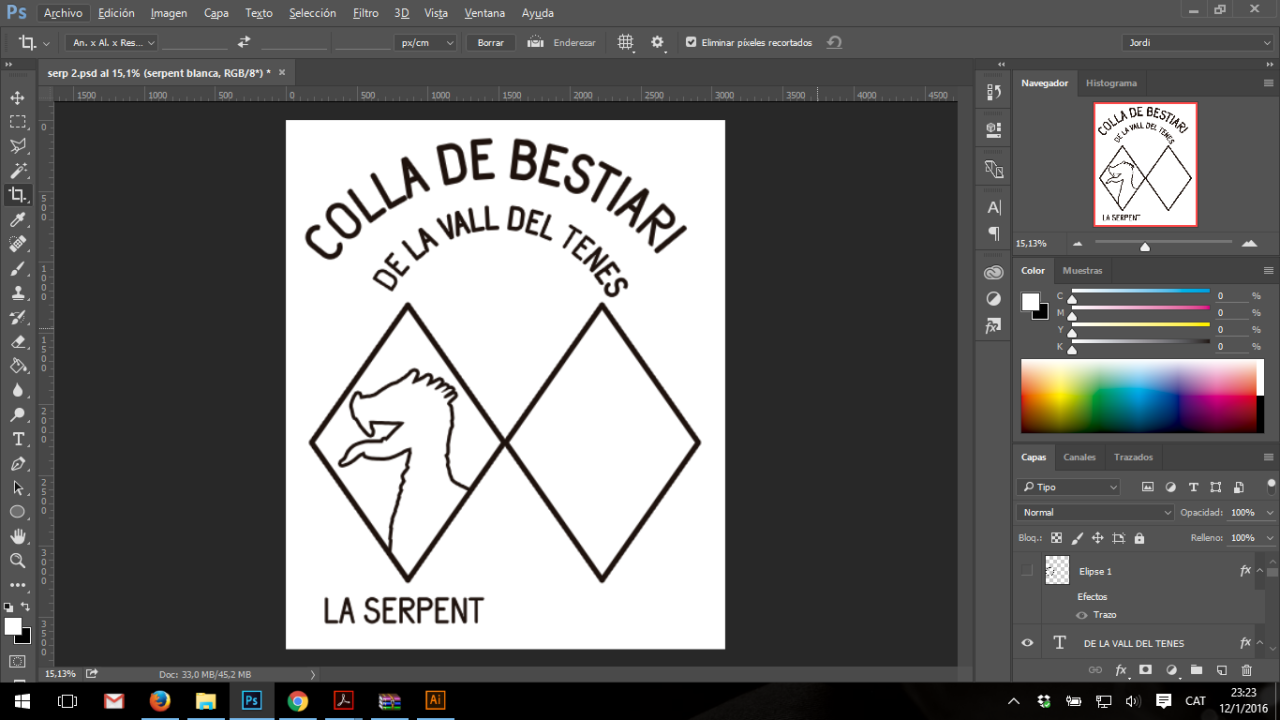Image resolution: width=1280 pixels, height=720 pixels.
Task: Open the Filtro menu
Action: 365,13
